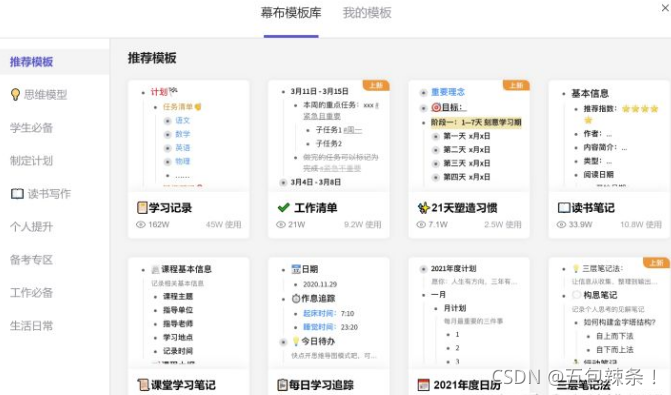
Task: Click 重要理念 node bullet
Action: point(423,93)
